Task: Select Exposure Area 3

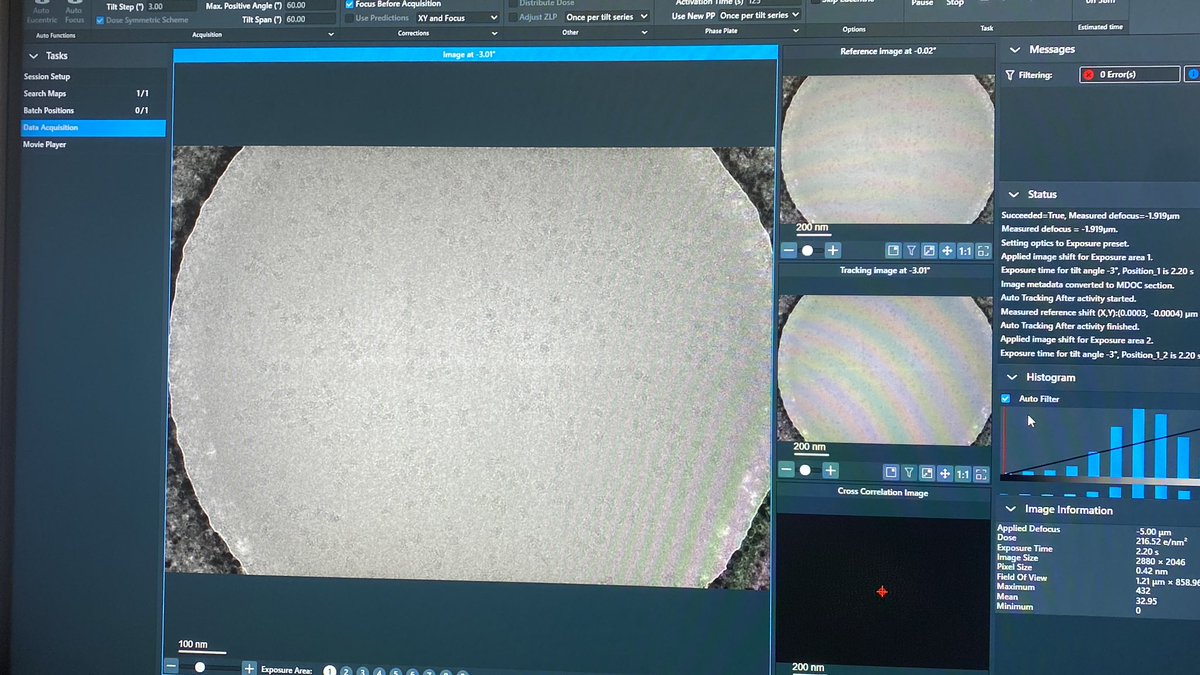Action: click(363, 672)
